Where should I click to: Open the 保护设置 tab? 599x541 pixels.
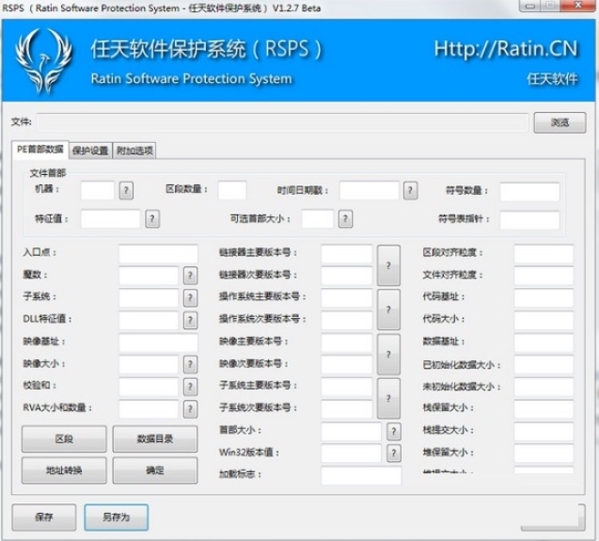[x=90, y=151]
